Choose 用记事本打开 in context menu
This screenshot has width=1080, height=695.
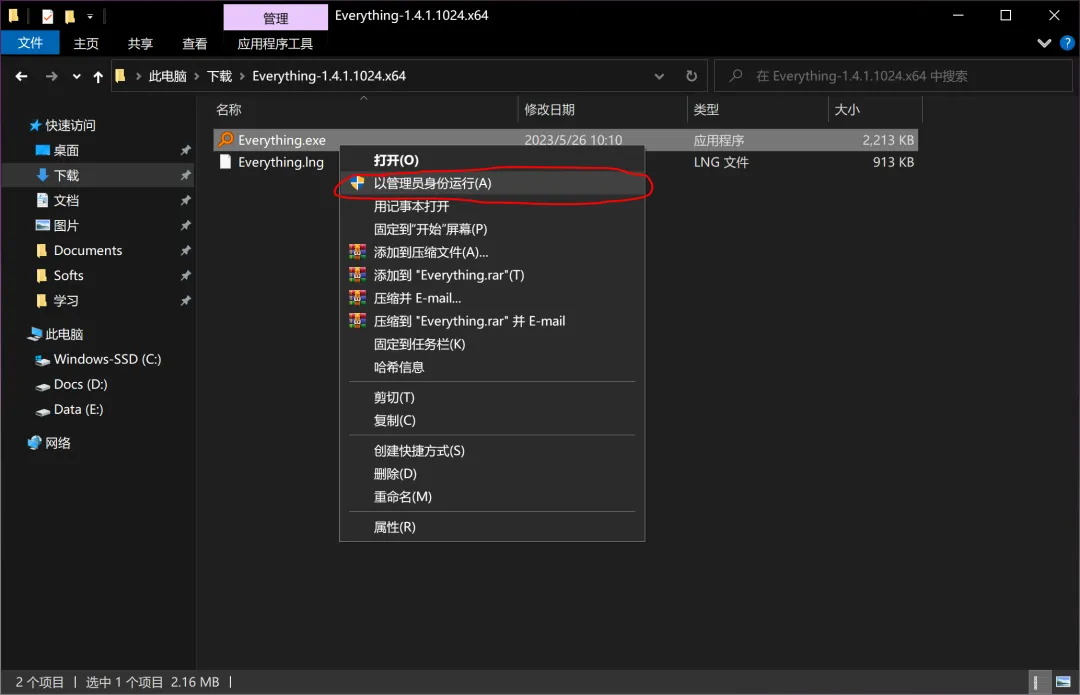pos(492,206)
